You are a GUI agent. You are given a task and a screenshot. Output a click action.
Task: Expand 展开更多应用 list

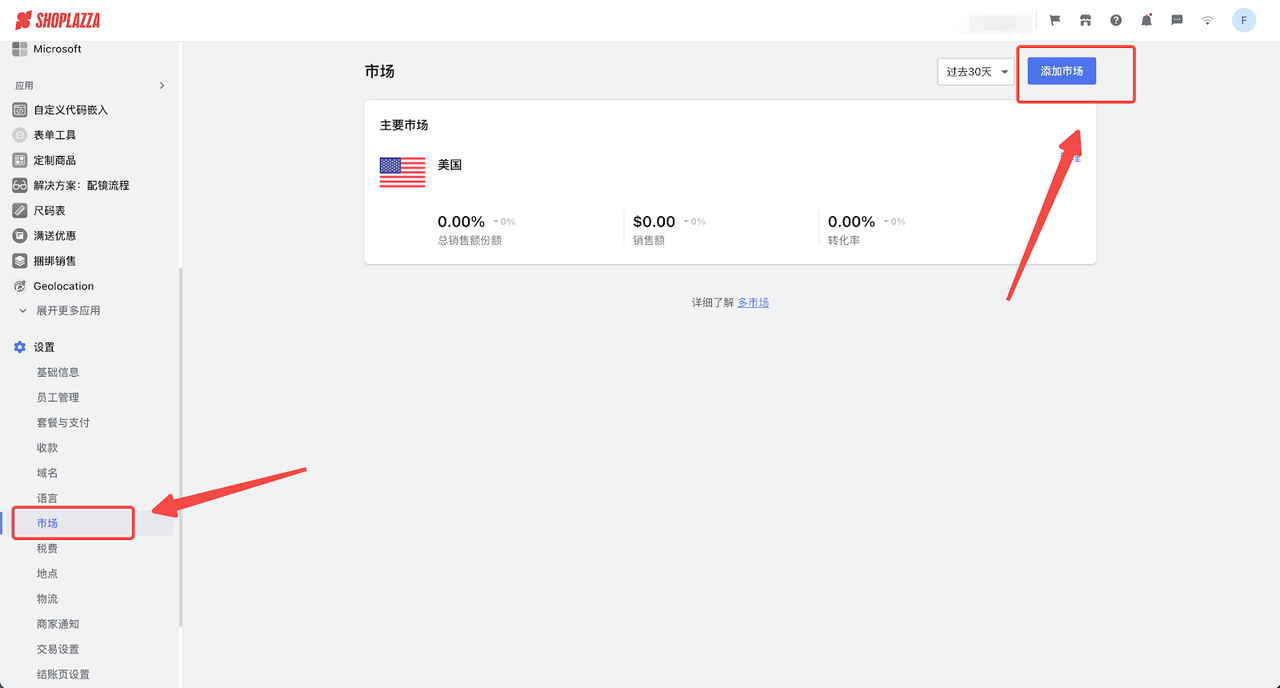[x=68, y=311]
